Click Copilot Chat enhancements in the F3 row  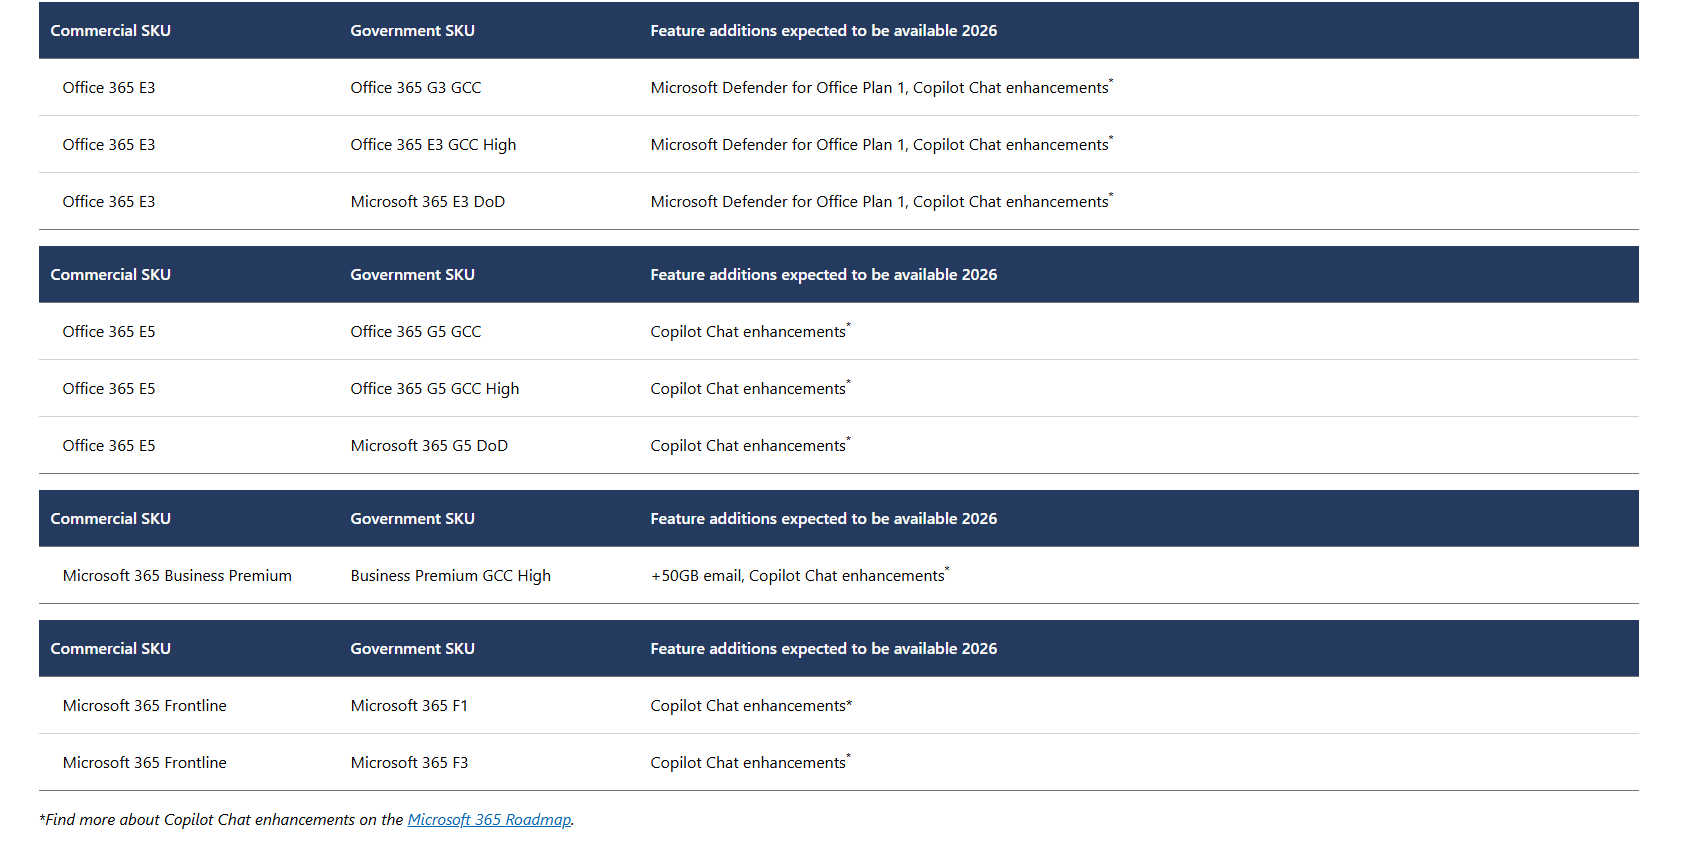click(x=750, y=763)
